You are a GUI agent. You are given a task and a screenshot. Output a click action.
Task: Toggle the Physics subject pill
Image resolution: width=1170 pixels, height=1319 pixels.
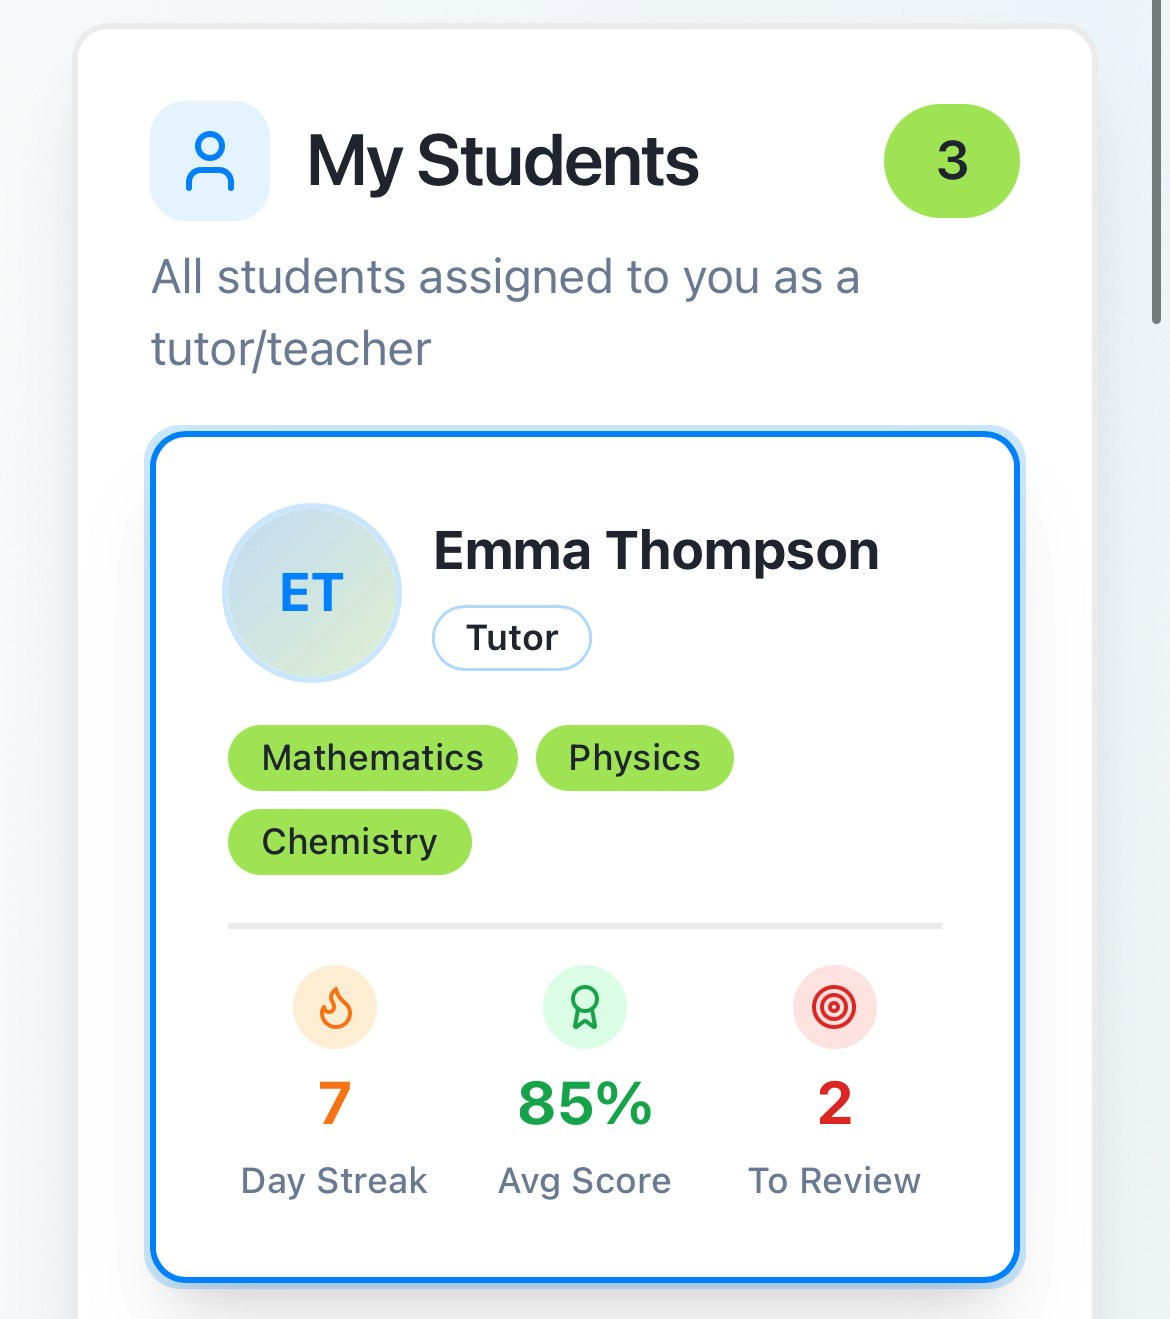point(634,758)
